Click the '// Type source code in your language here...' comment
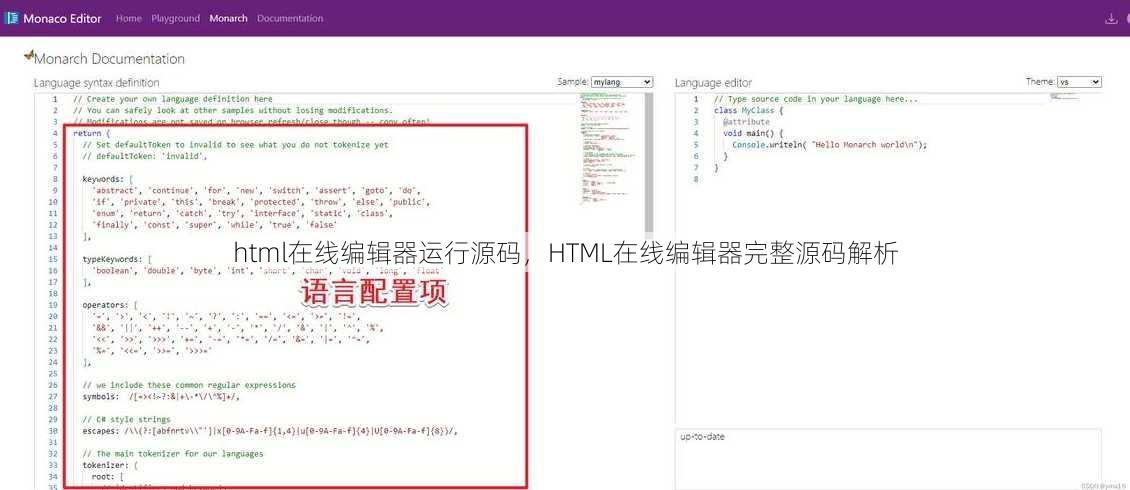The image size is (1130, 490). 816,99
